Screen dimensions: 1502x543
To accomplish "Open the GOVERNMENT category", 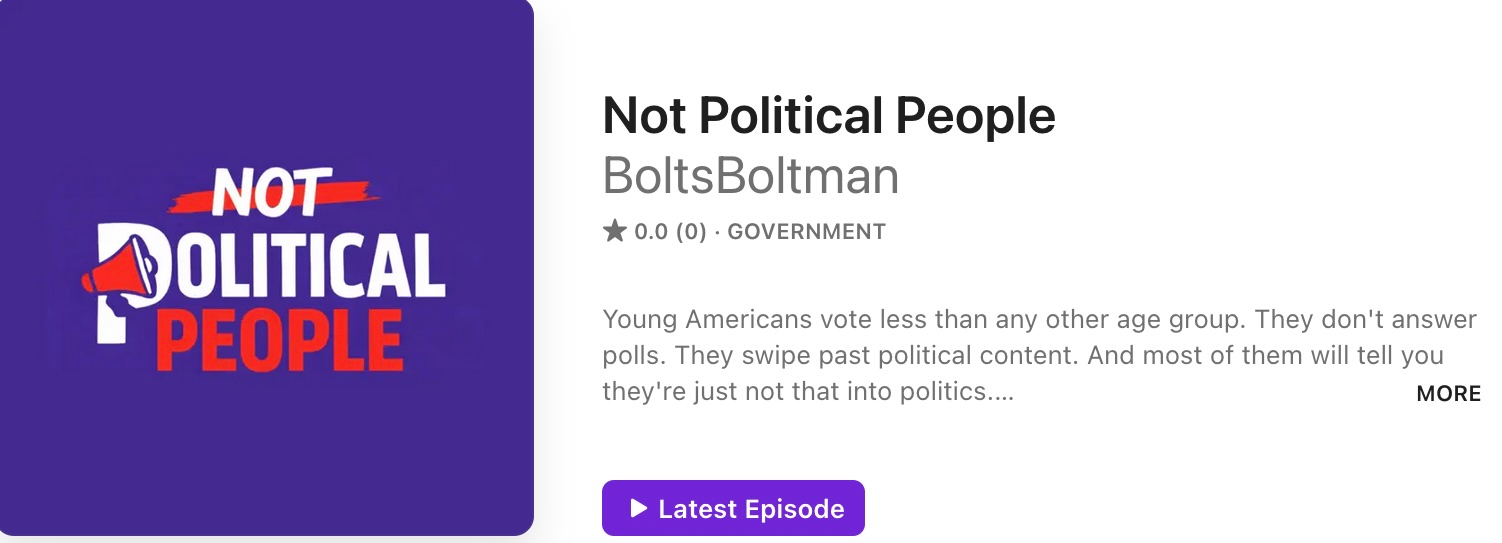I will click(x=806, y=232).
